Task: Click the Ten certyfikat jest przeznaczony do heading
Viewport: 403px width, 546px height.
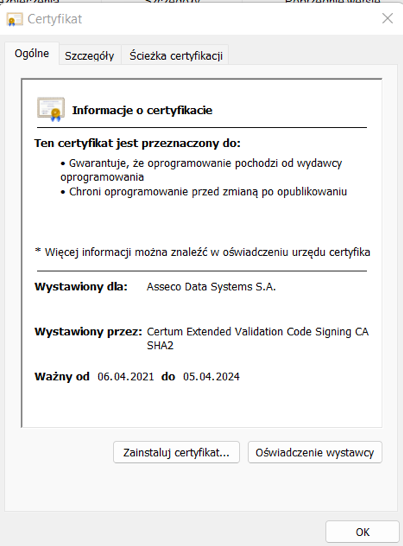Action: point(137,143)
